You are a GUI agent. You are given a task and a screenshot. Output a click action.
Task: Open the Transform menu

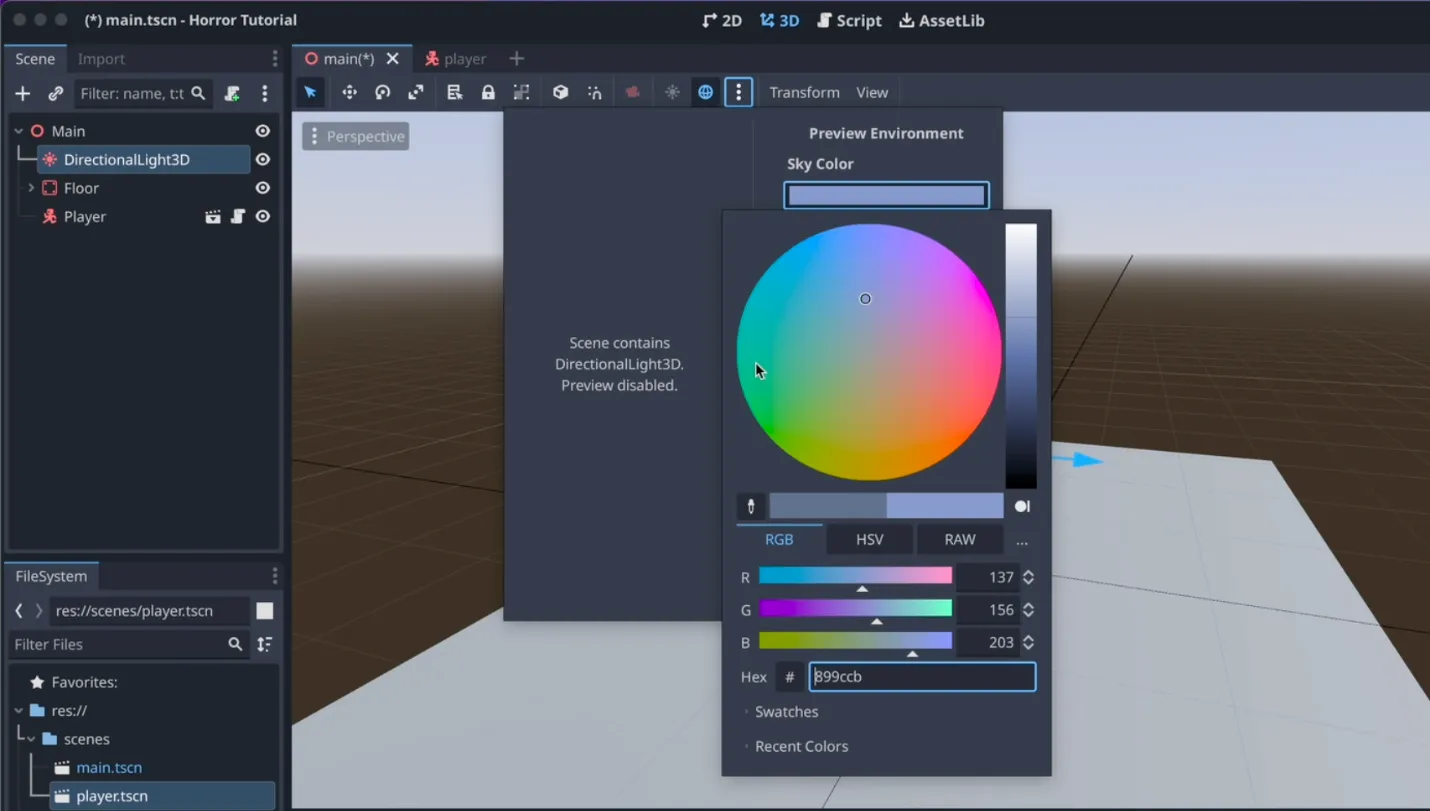click(804, 92)
